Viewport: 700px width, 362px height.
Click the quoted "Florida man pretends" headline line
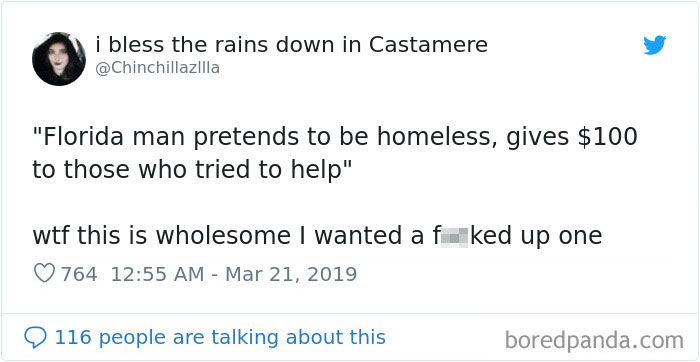point(335,137)
